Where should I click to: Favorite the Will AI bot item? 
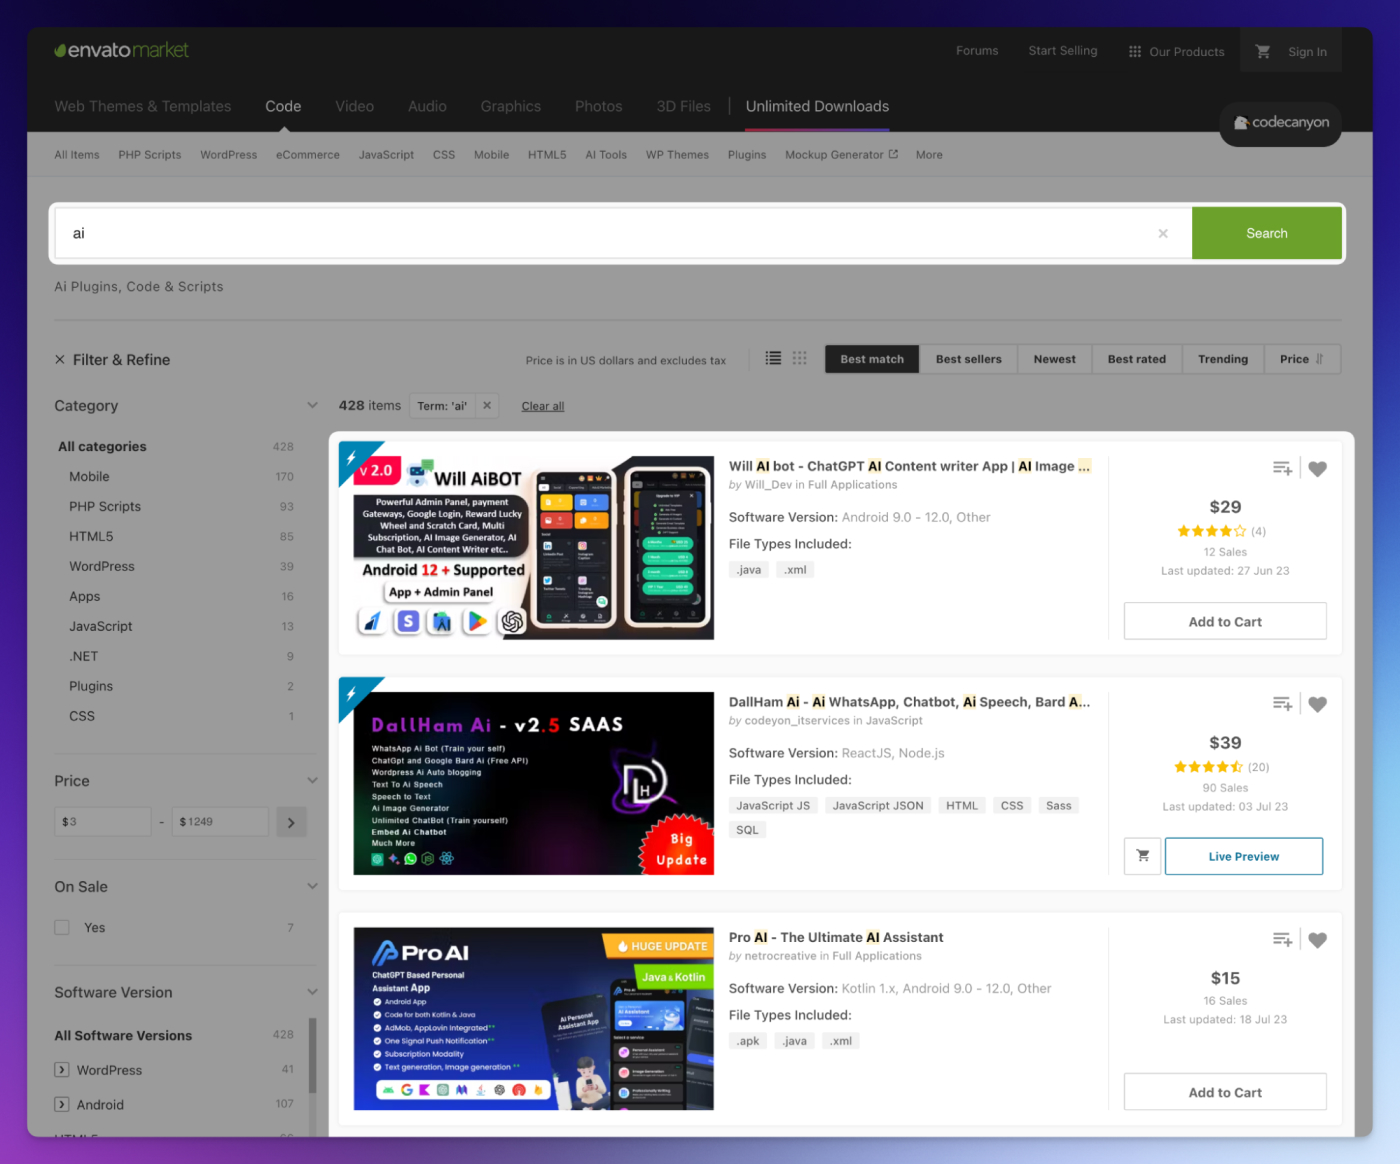[1318, 469]
